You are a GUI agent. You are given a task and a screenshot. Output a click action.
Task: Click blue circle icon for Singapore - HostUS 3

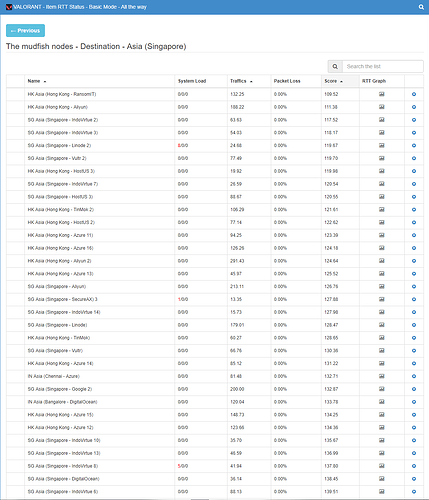[414, 197]
